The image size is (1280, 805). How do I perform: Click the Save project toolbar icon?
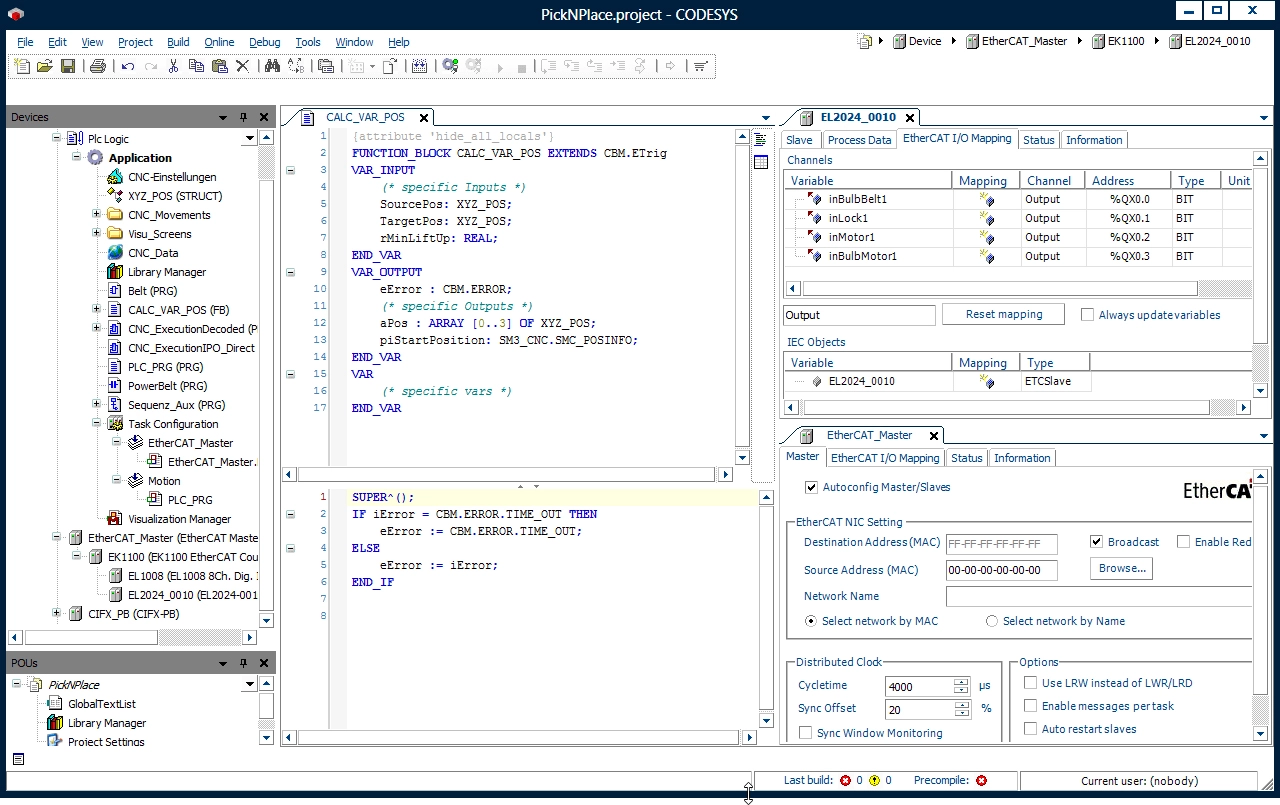(x=68, y=66)
